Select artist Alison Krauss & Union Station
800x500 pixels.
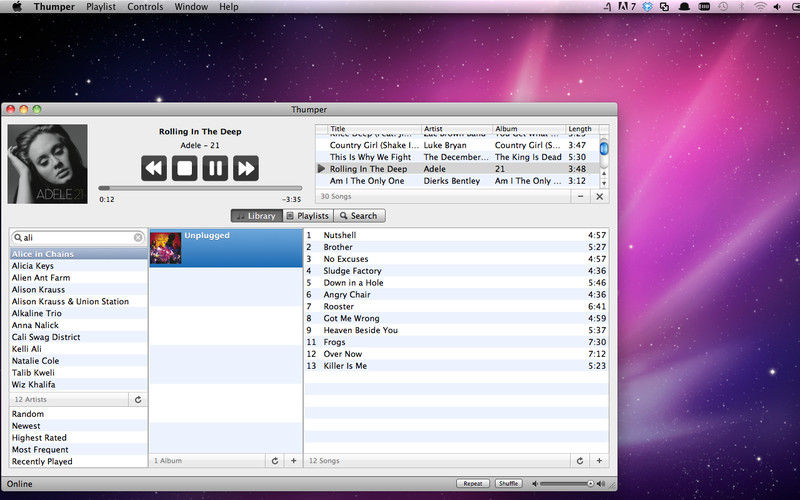click(x=79, y=302)
